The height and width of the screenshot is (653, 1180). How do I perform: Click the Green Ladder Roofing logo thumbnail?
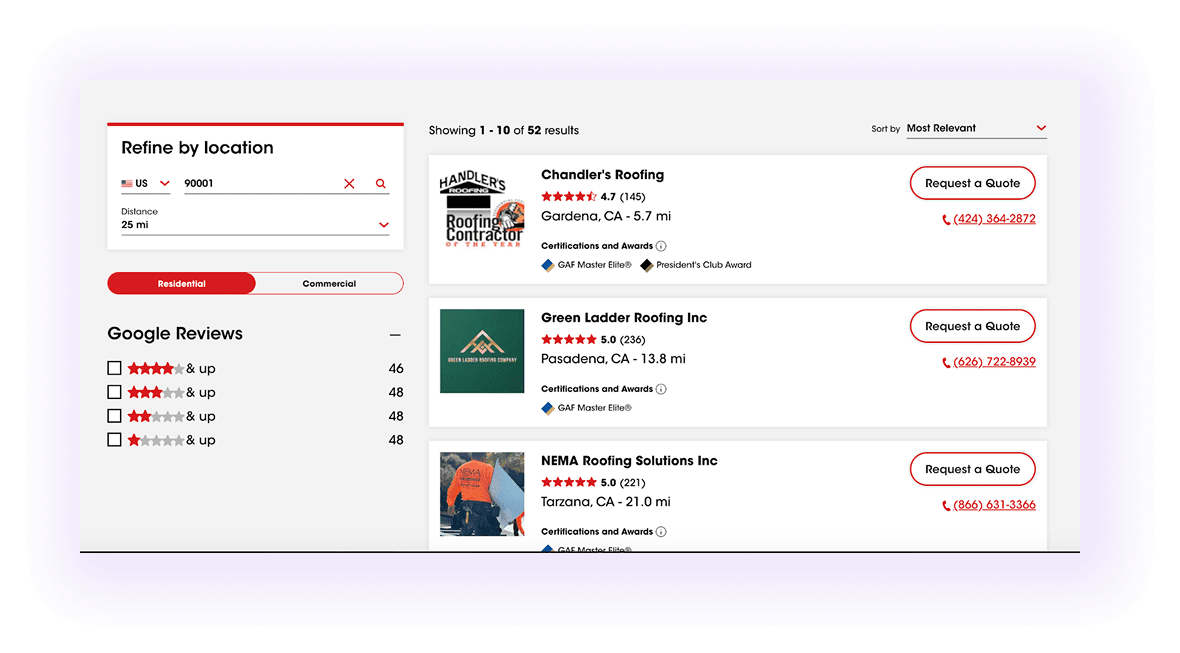point(482,351)
